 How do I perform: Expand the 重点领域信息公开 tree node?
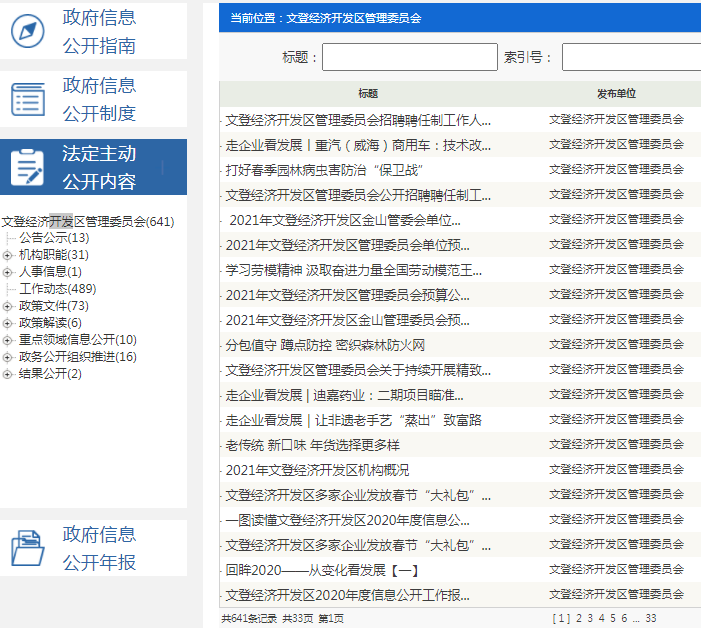pos(8,340)
